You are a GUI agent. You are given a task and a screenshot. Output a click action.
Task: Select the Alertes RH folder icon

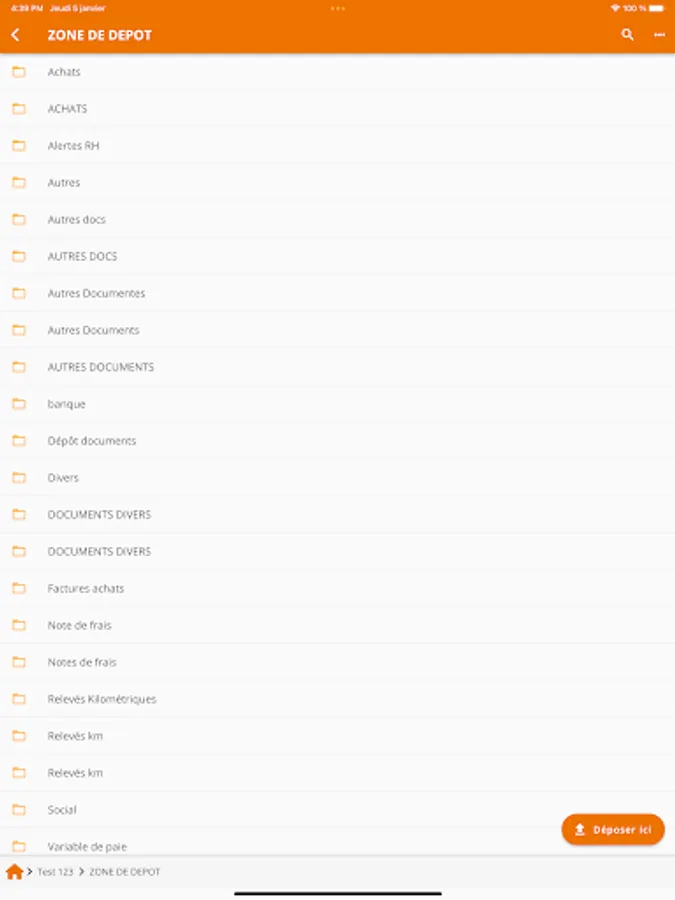[x=19, y=146]
